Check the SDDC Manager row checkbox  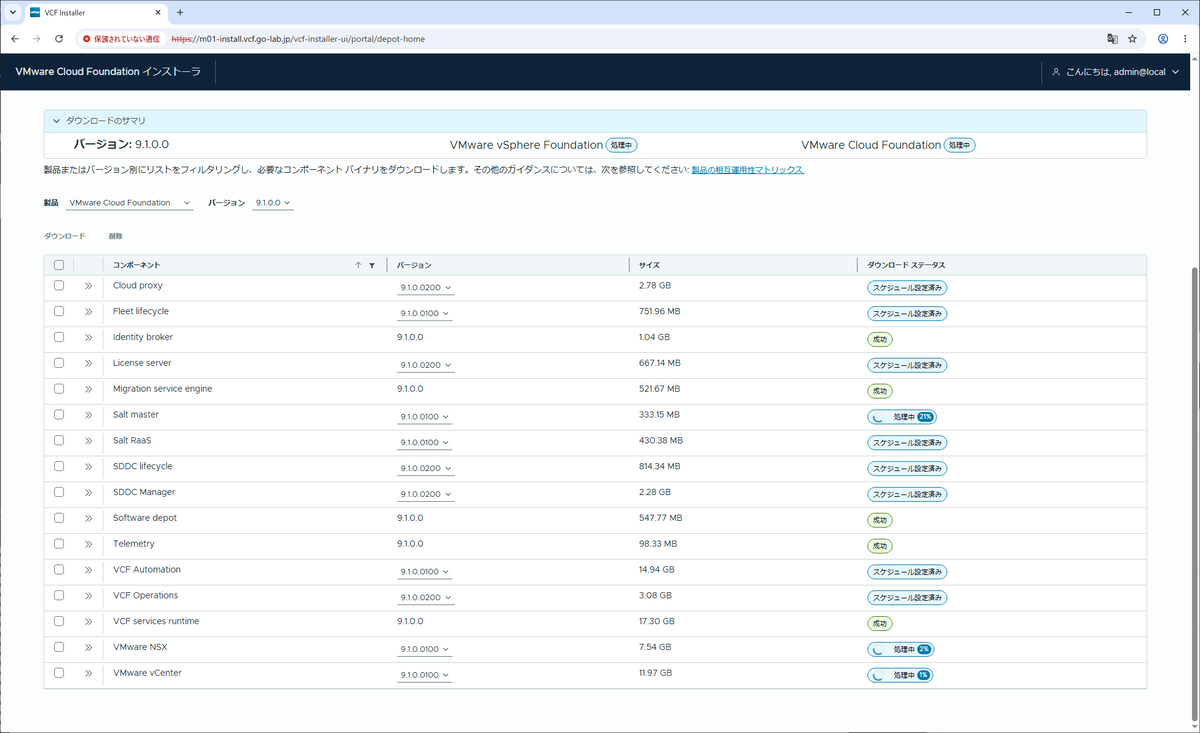(x=59, y=493)
